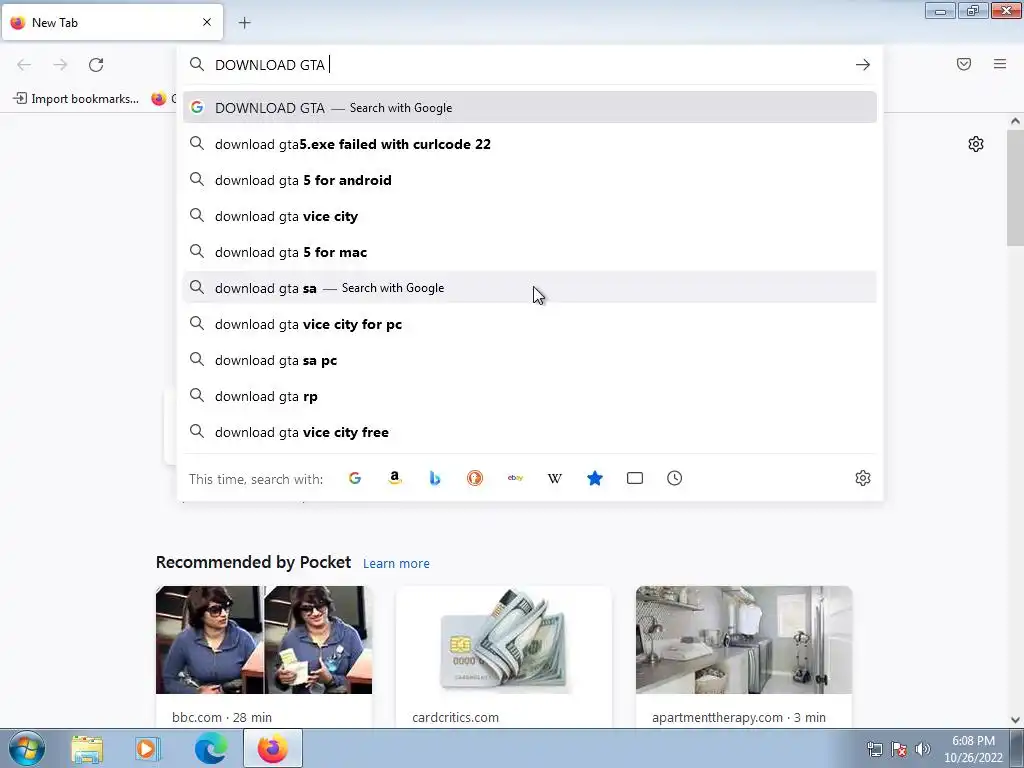Pick suggestion 'download gta5.exe failed with curlcode 22'
The width and height of the screenshot is (1024, 768).
point(530,144)
